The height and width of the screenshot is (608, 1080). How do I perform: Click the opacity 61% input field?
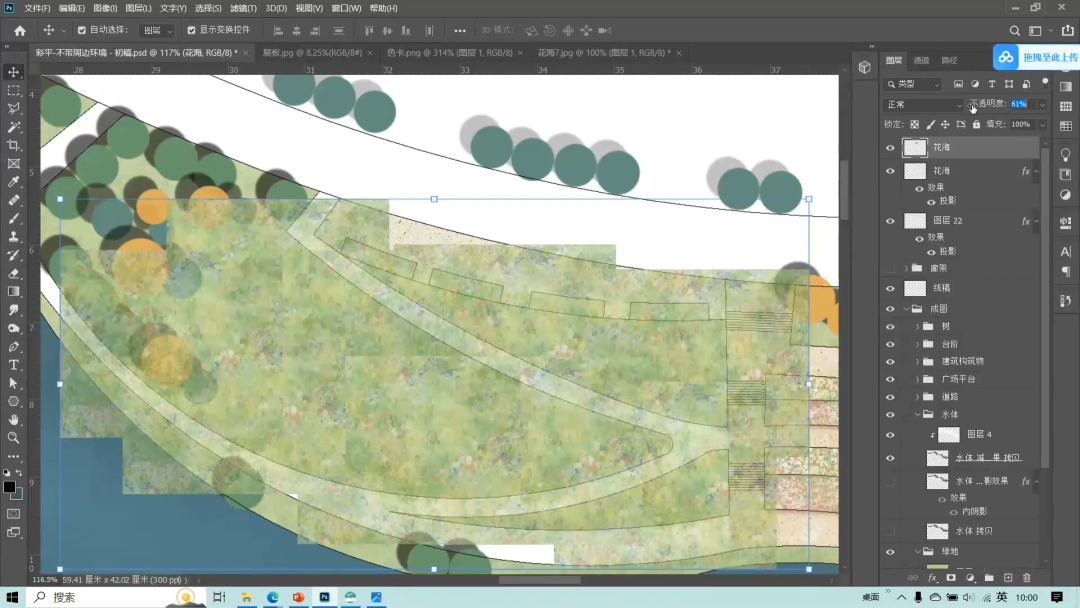pyautogui.click(x=1020, y=104)
